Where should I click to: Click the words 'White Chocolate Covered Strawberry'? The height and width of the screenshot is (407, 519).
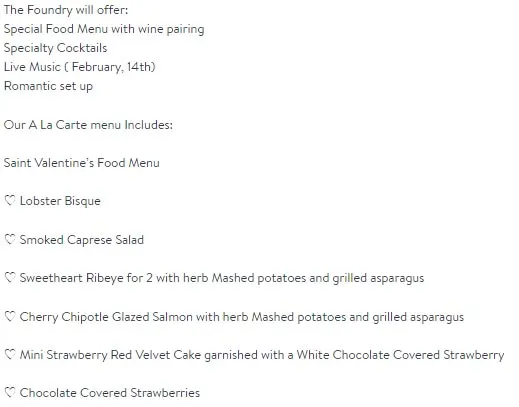click(x=400, y=355)
